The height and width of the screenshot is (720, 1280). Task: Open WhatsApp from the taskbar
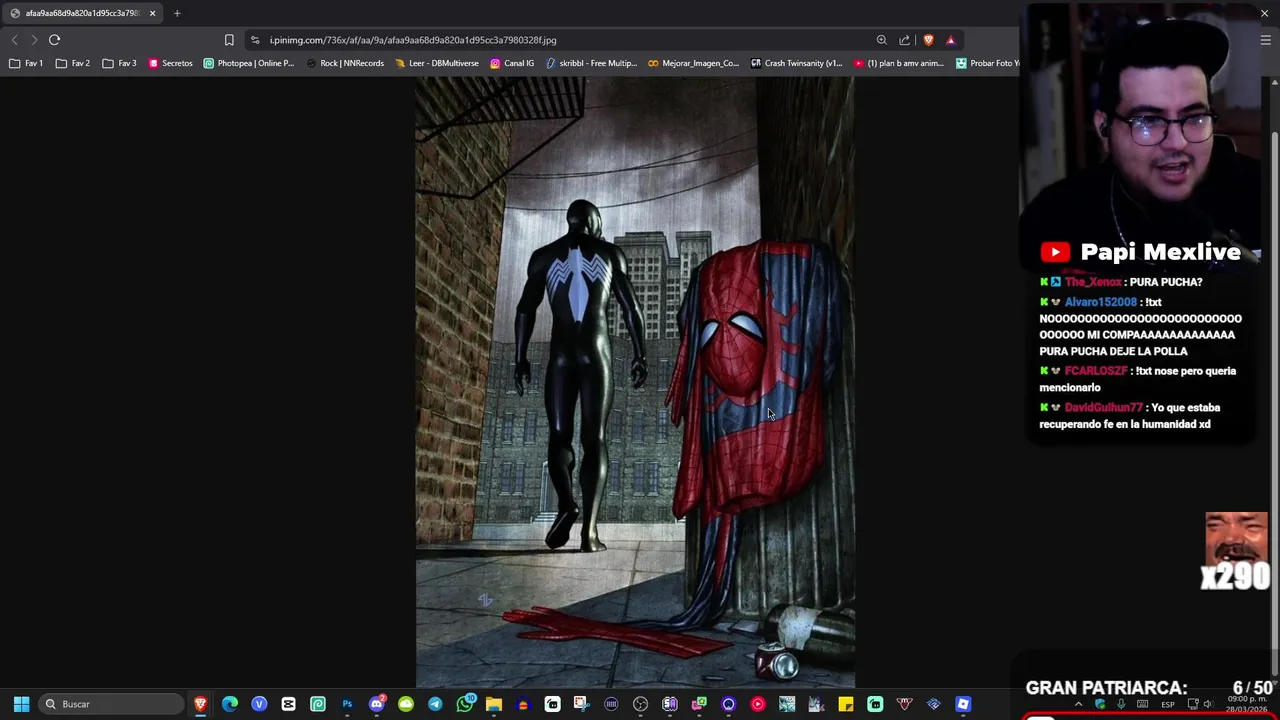point(465,704)
